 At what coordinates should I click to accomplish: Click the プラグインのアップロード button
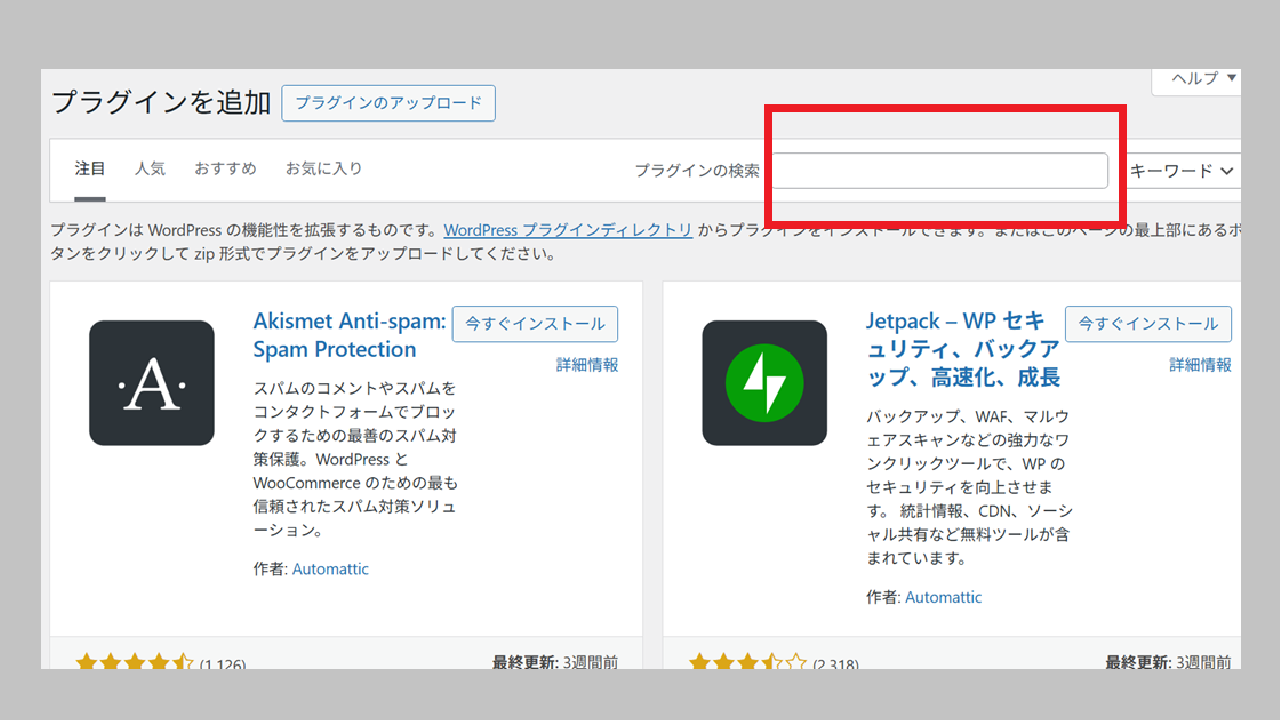point(389,103)
